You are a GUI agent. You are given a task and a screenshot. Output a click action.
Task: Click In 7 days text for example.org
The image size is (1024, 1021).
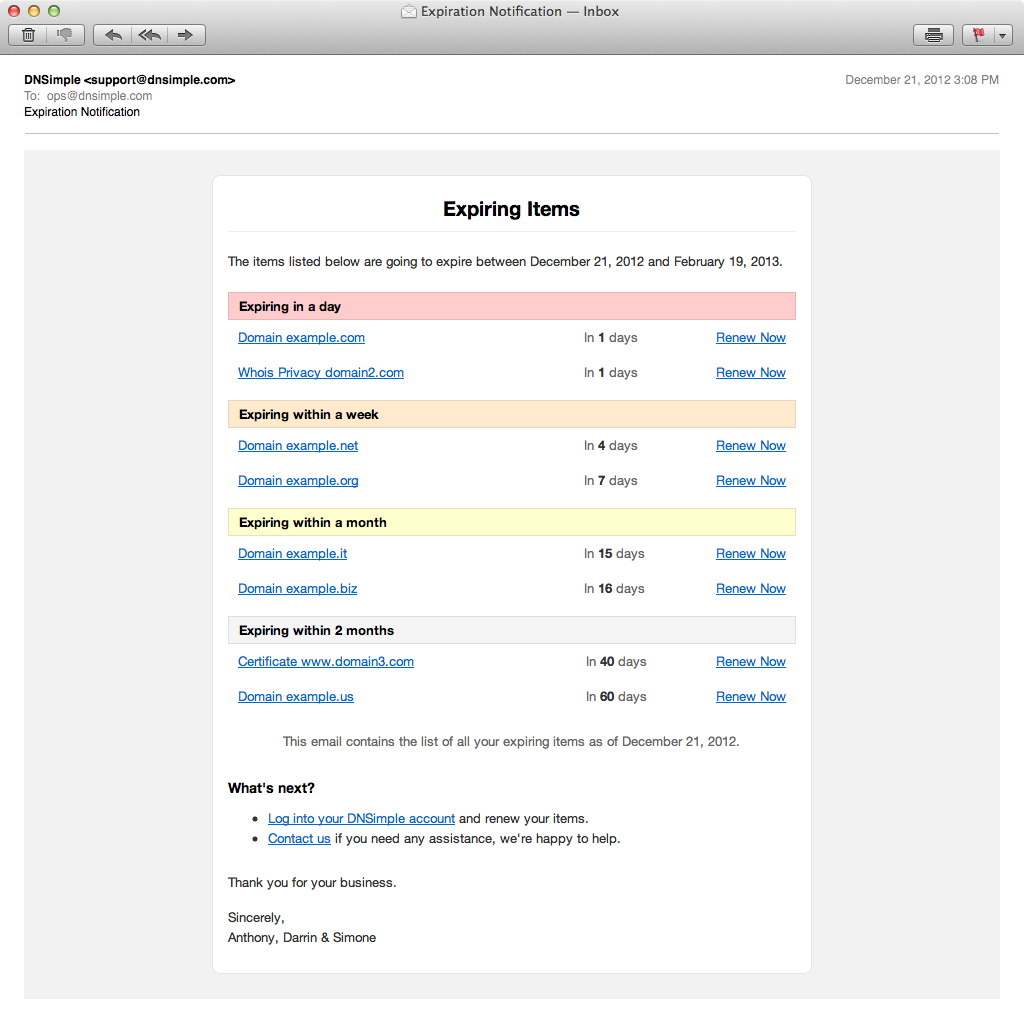611,481
